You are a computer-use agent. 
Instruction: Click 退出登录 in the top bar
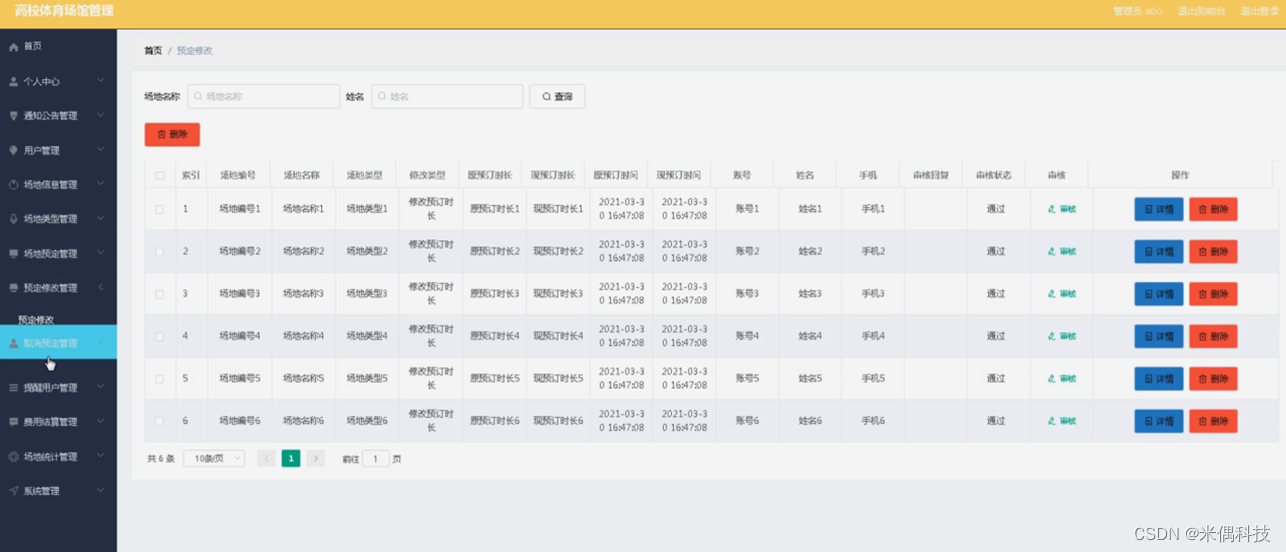tap(1259, 11)
